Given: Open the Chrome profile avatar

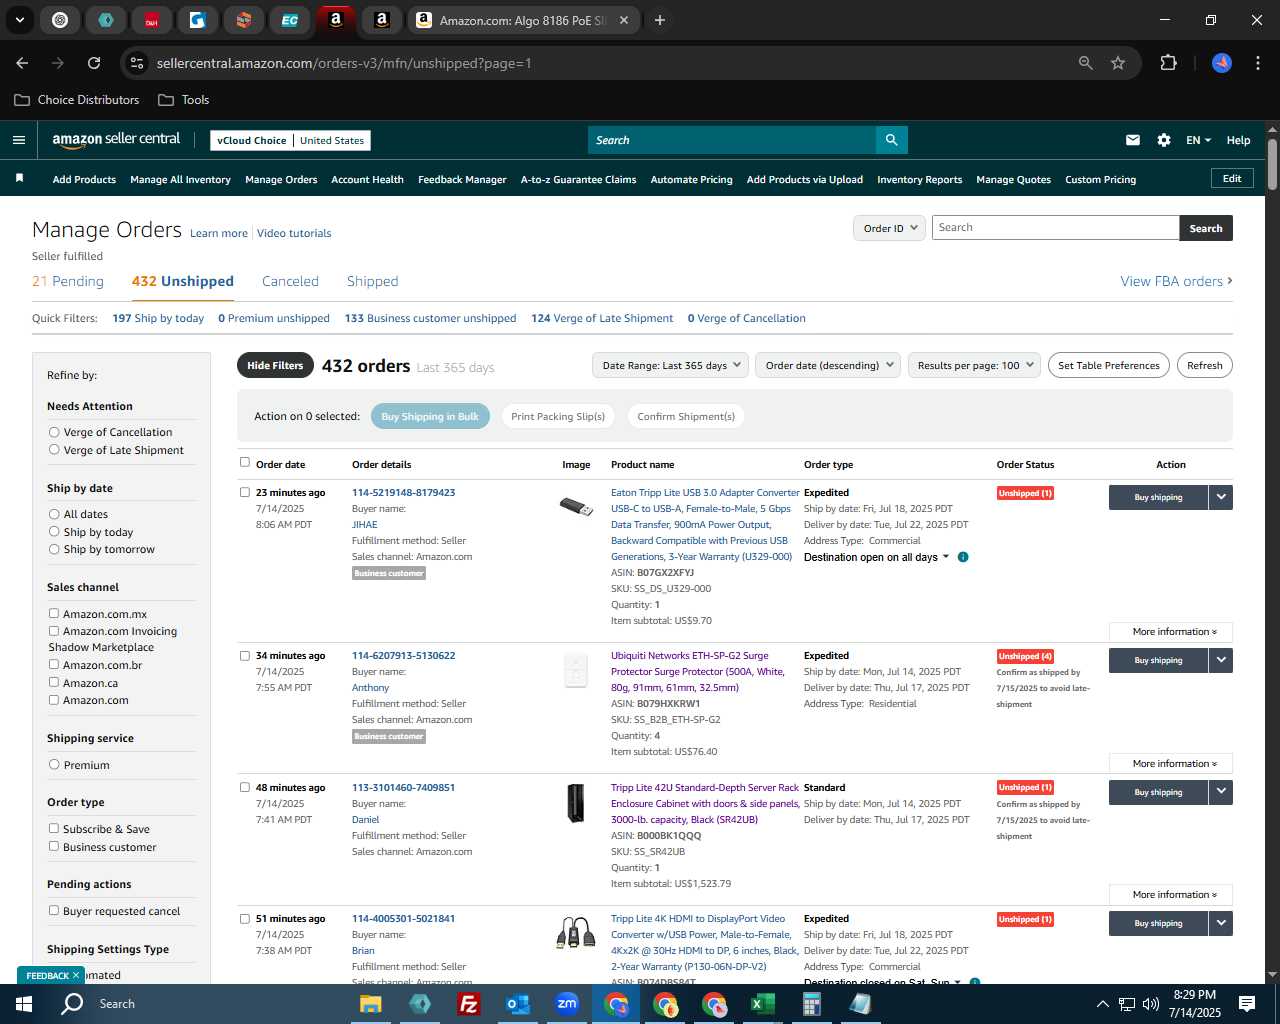Looking at the screenshot, I should [x=1222, y=63].
